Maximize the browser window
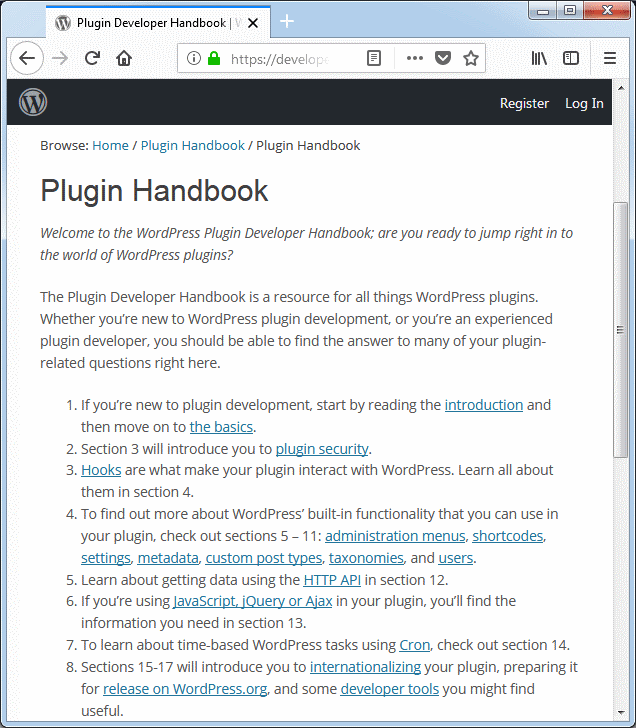The width and height of the screenshot is (636, 728). coord(570,10)
